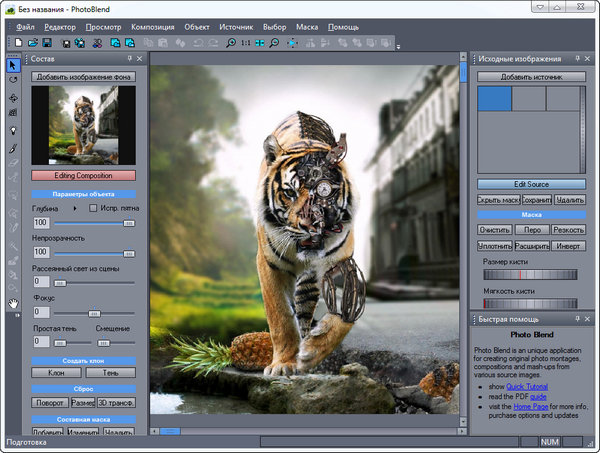Pin the Исходные изображения panel

pos(575,59)
